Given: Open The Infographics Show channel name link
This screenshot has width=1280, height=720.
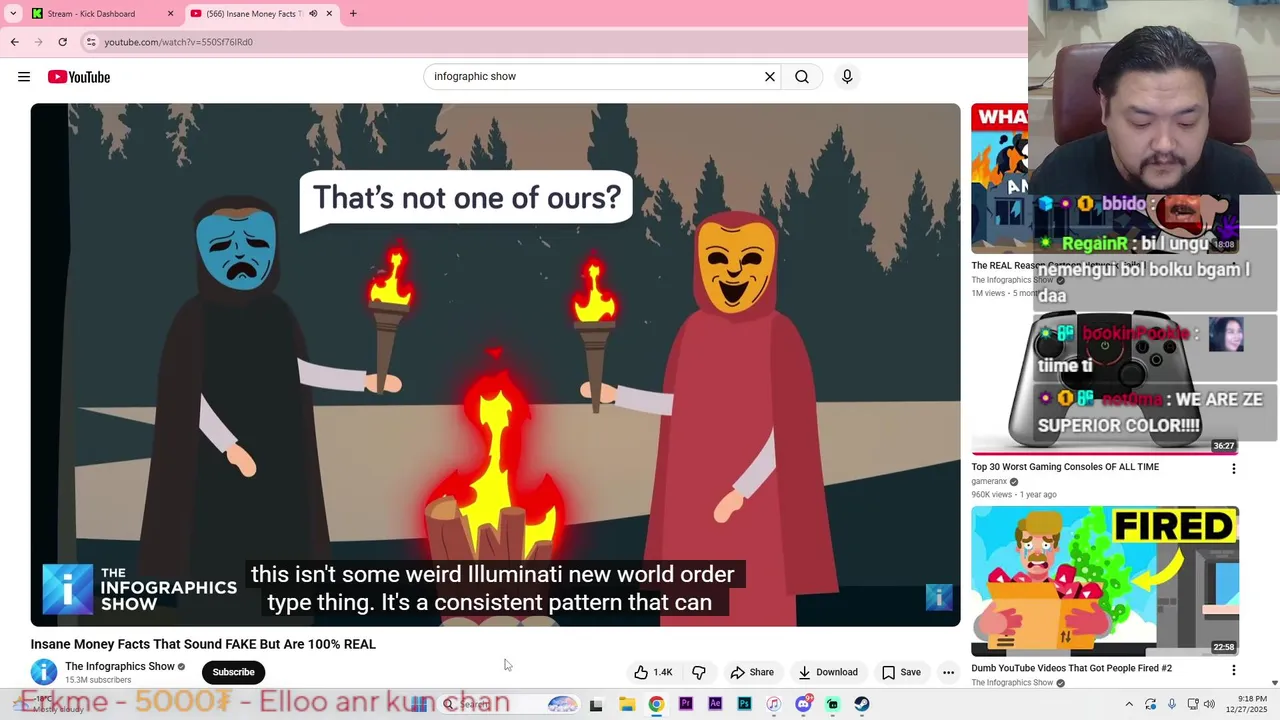Looking at the screenshot, I should click(120, 666).
